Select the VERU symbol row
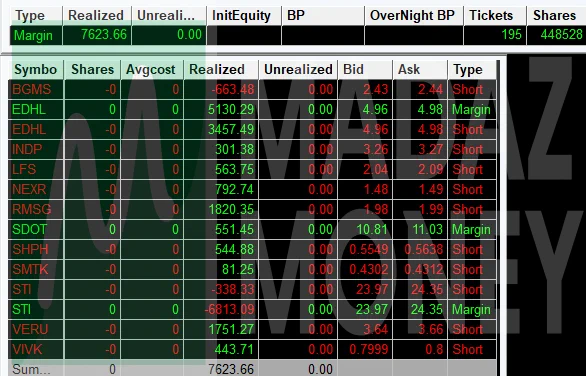This screenshot has height=376, width=586. (x=252, y=329)
